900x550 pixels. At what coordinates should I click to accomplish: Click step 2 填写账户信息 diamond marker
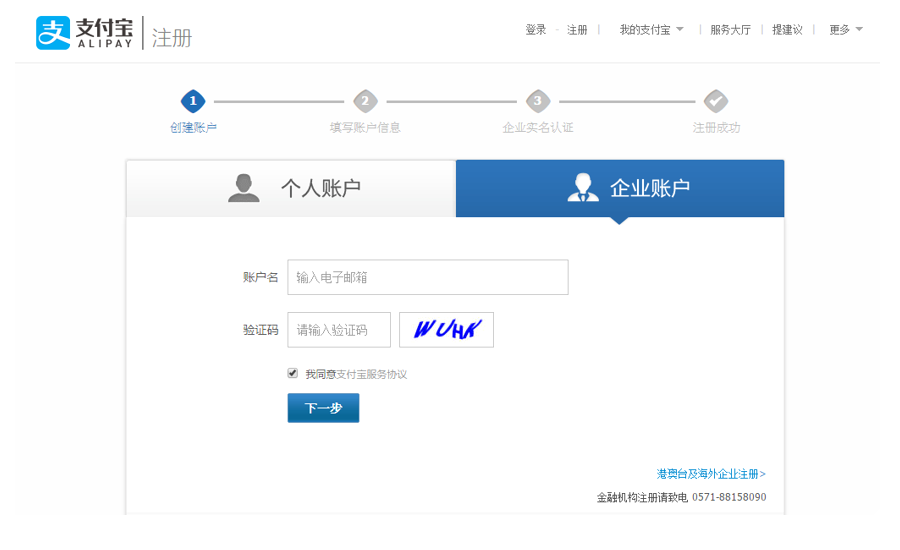point(365,102)
